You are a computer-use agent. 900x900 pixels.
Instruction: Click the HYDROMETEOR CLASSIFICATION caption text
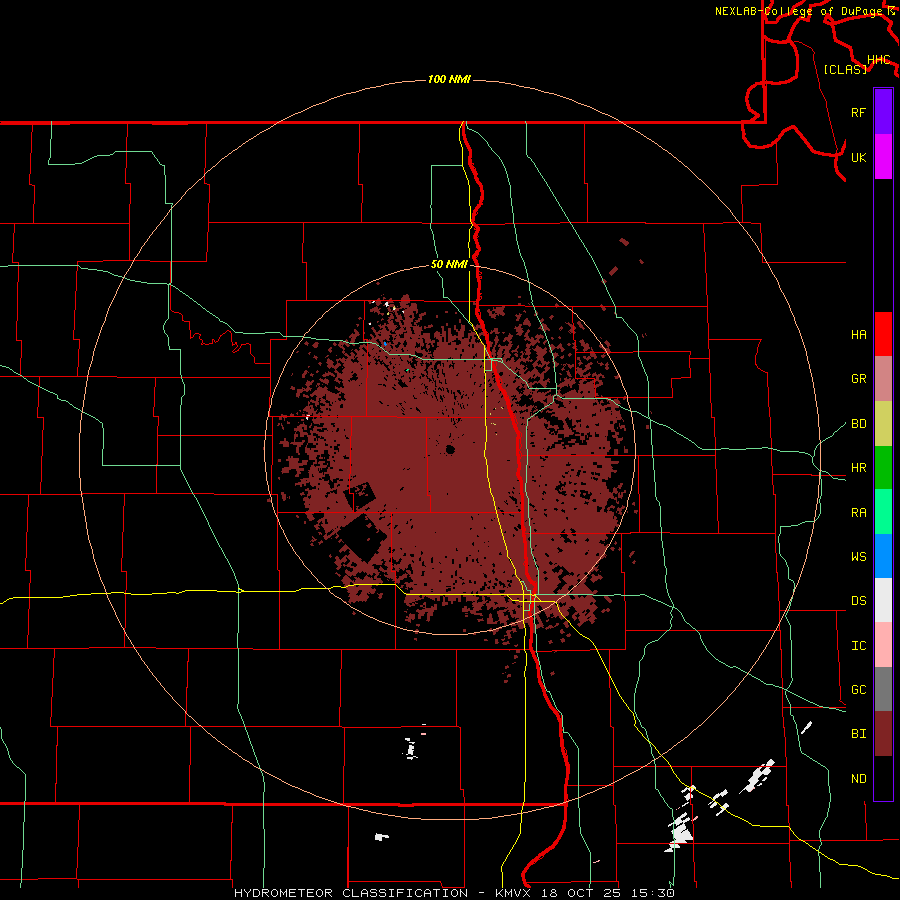351,893
